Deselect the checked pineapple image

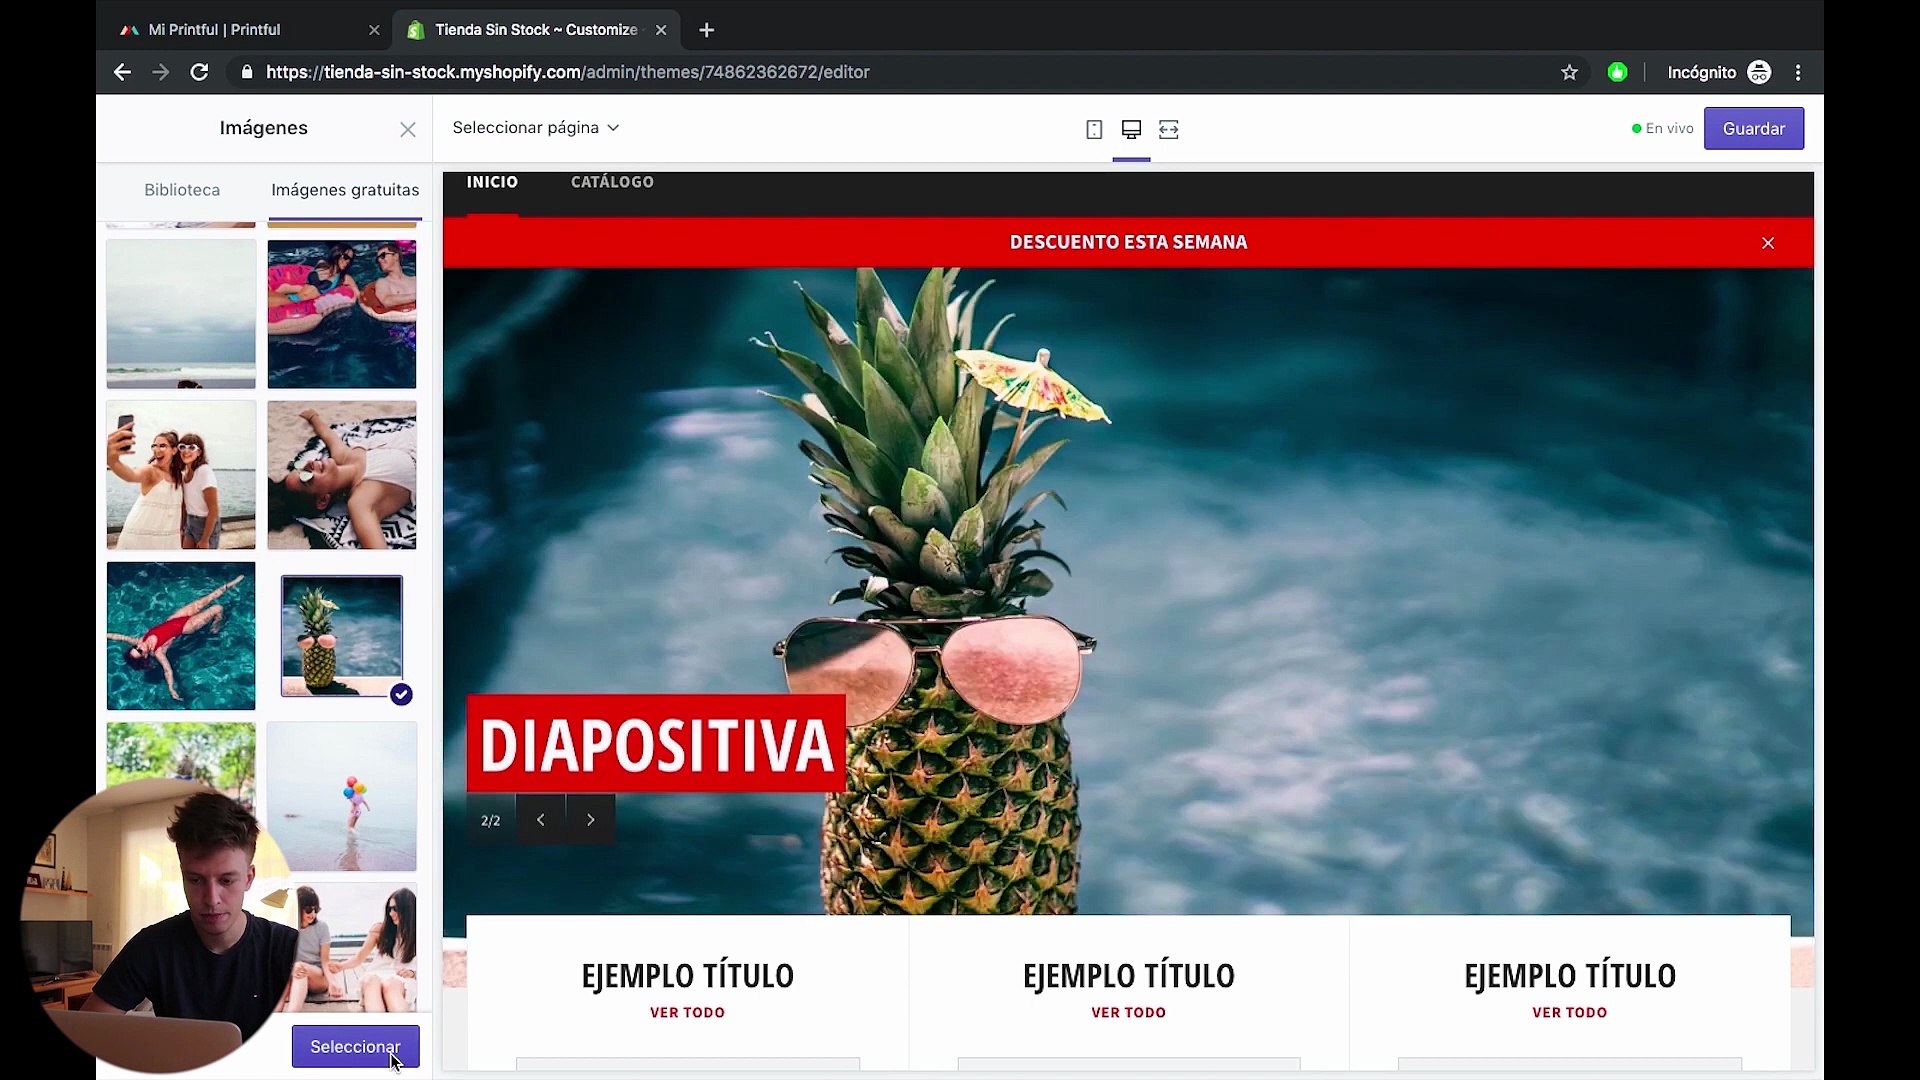pos(401,694)
